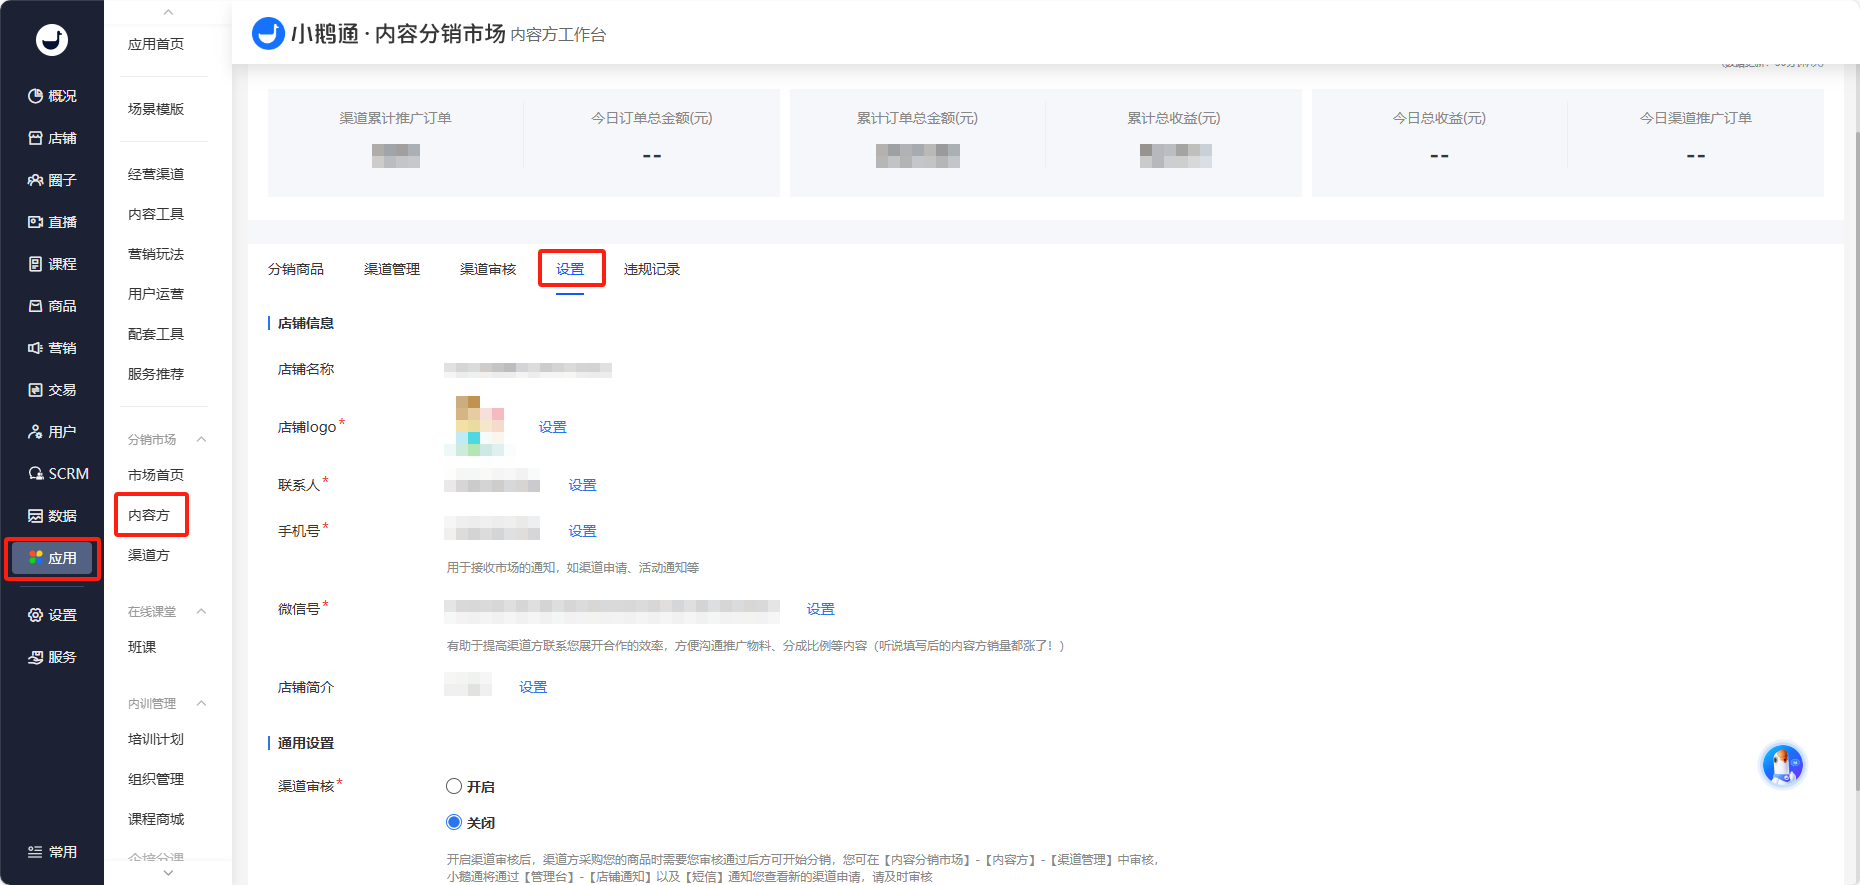Open the 常用 frequently used menu
This screenshot has width=1860, height=885.
coord(52,852)
